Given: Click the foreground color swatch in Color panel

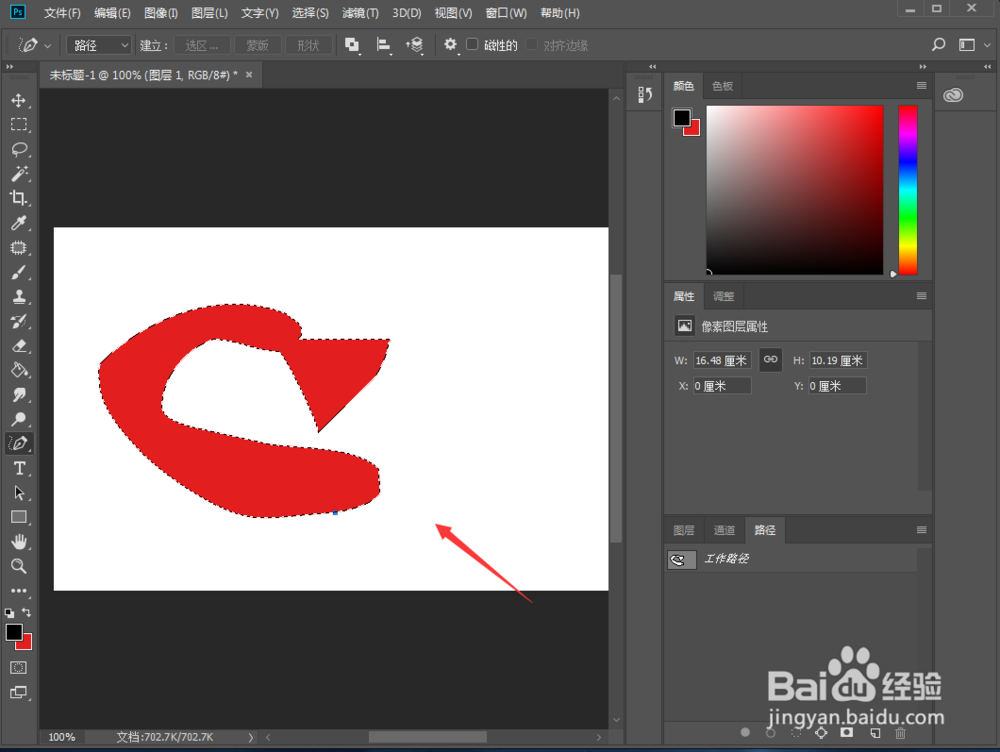Looking at the screenshot, I should tap(682, 117).
